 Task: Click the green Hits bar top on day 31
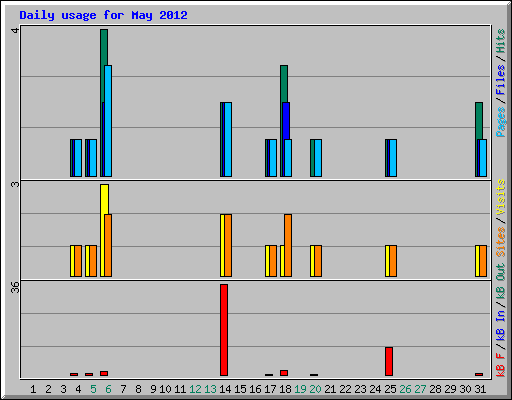coord(479,121)
